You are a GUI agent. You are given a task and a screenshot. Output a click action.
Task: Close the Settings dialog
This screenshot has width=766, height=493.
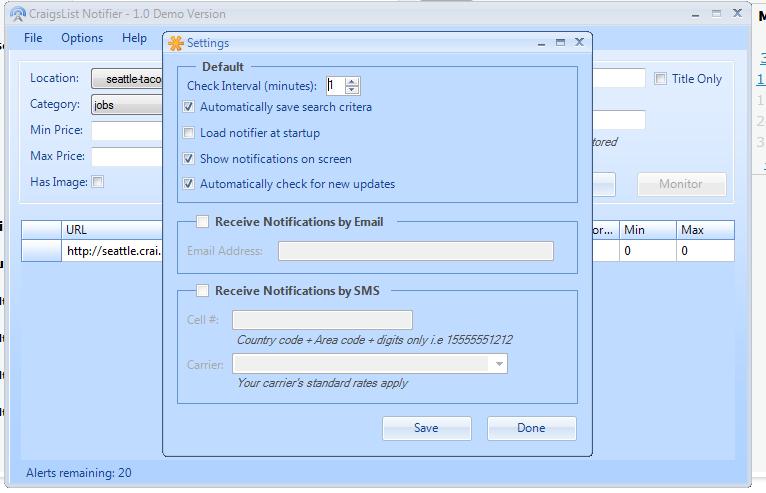coord(579,42)
